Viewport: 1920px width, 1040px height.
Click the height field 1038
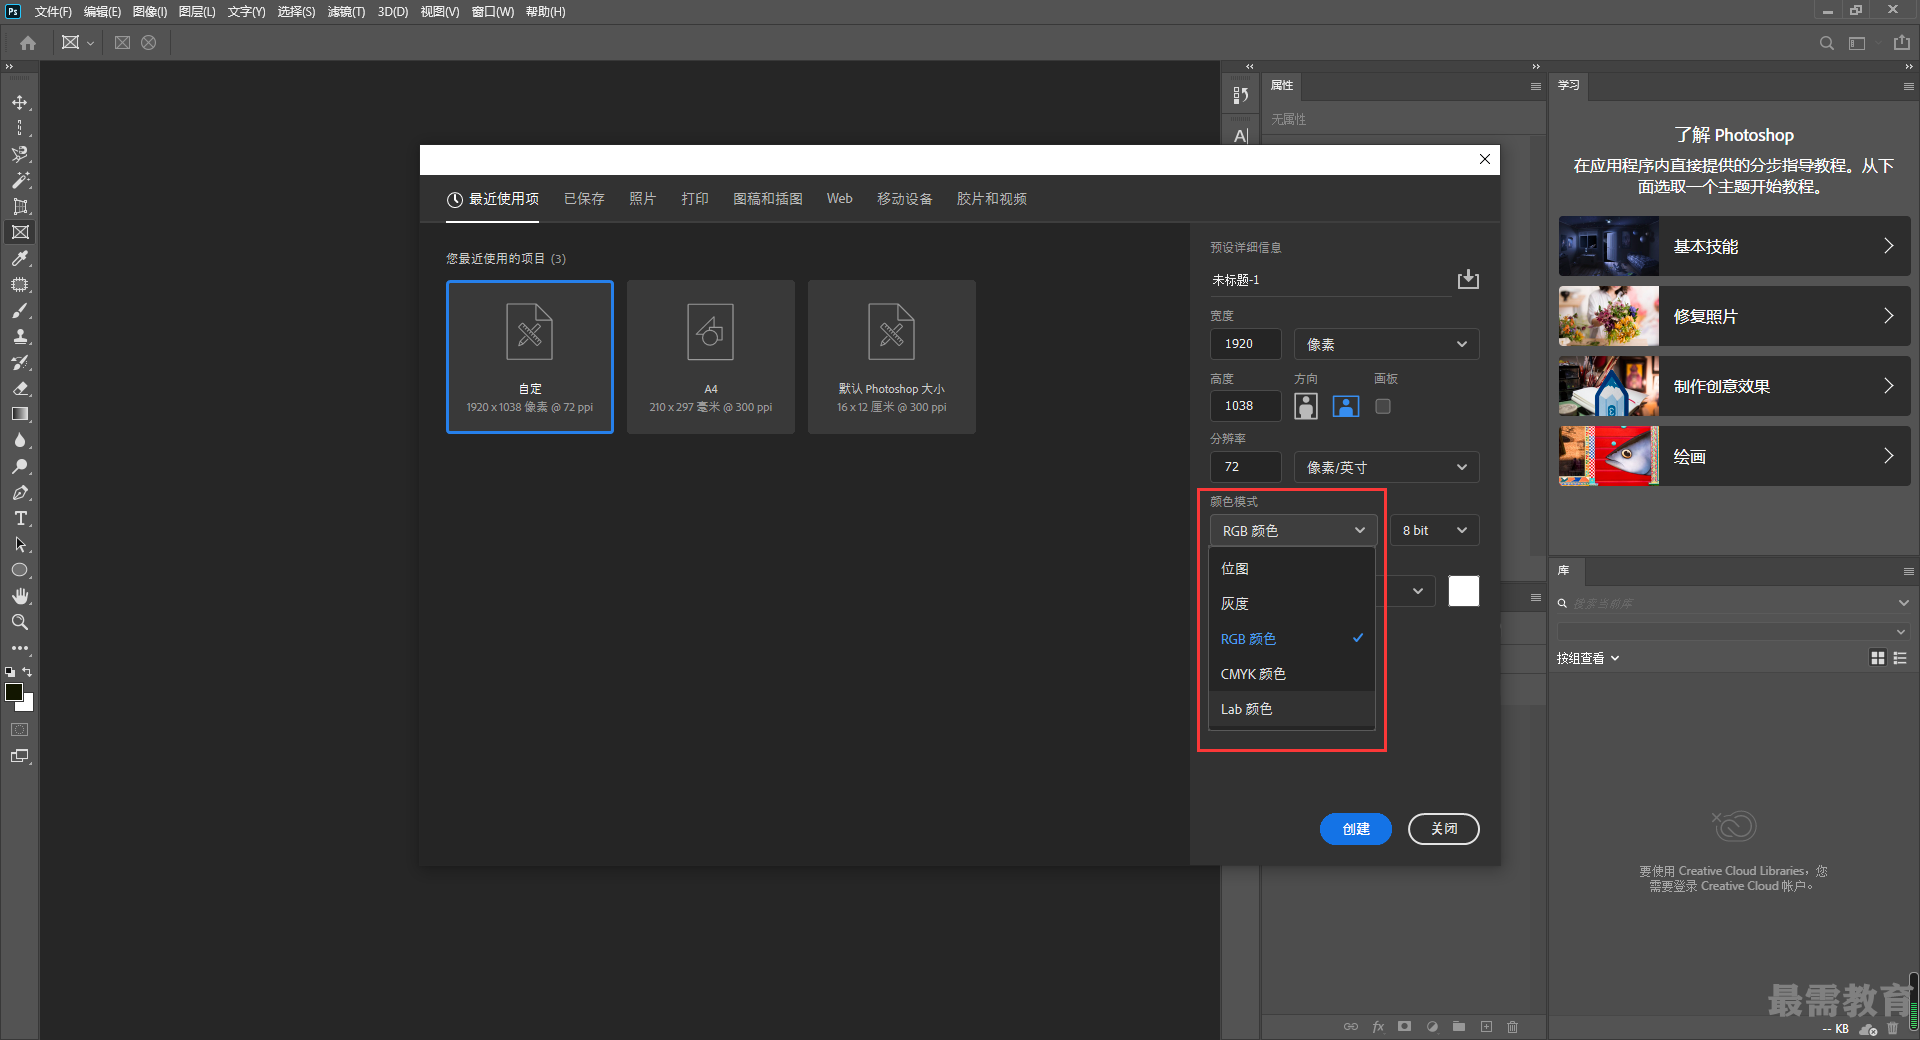1245,406
